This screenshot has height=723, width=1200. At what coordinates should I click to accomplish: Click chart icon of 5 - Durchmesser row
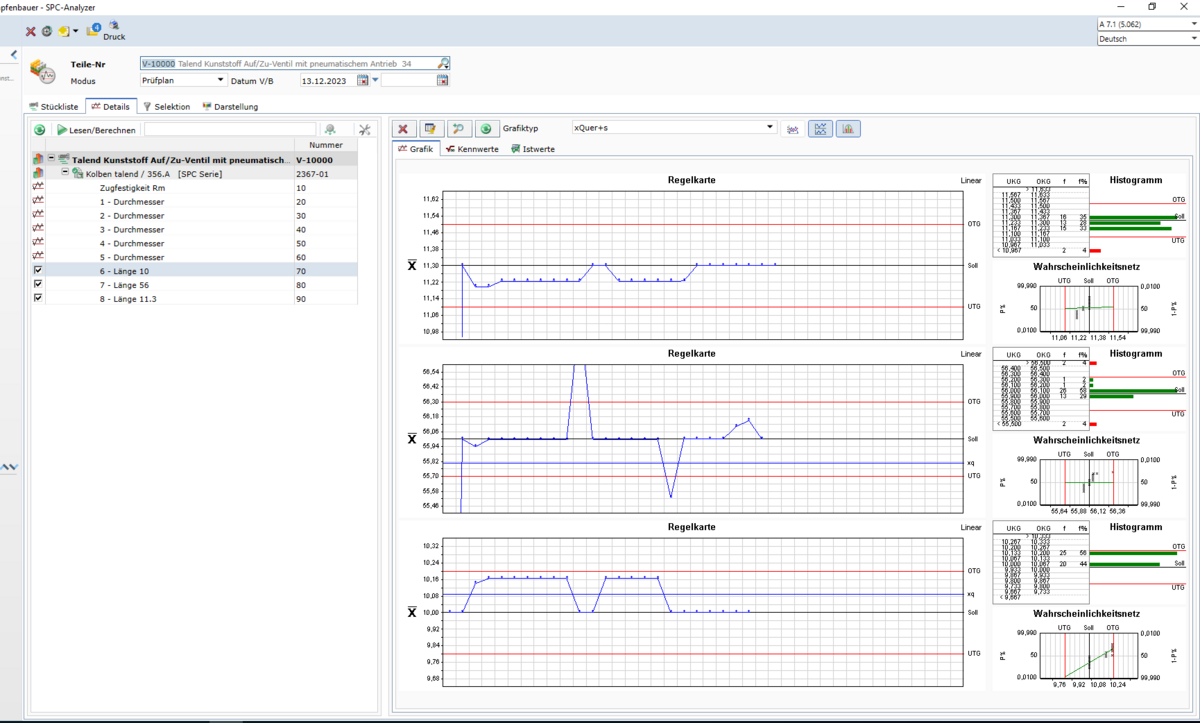pos(39,257)
